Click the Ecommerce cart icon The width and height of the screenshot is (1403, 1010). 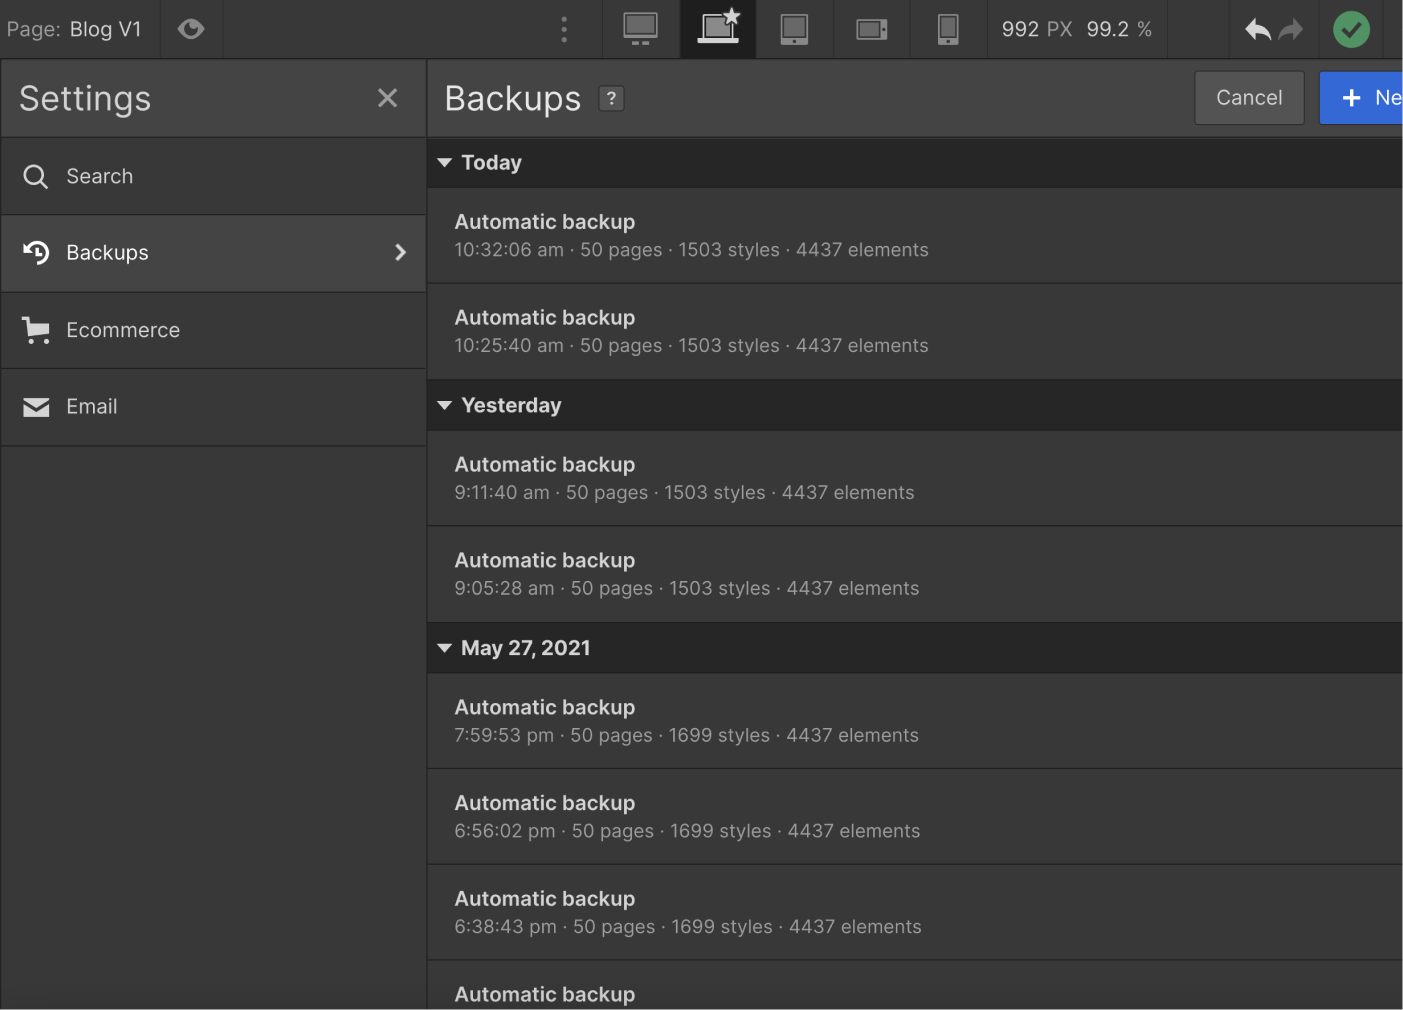36,330
